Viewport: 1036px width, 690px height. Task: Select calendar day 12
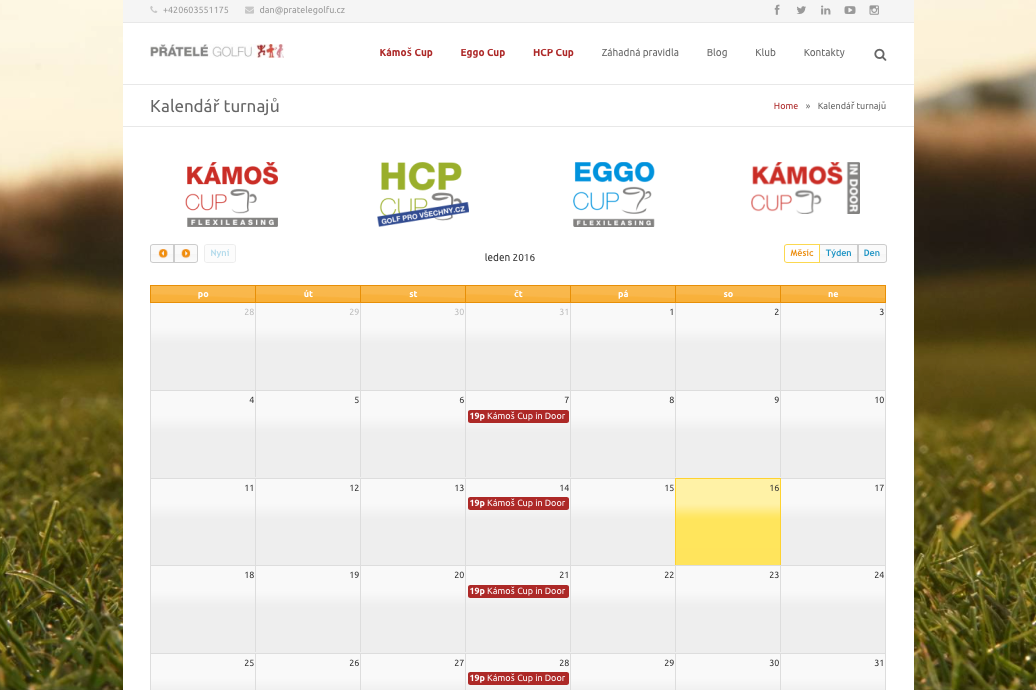(308, 522)
